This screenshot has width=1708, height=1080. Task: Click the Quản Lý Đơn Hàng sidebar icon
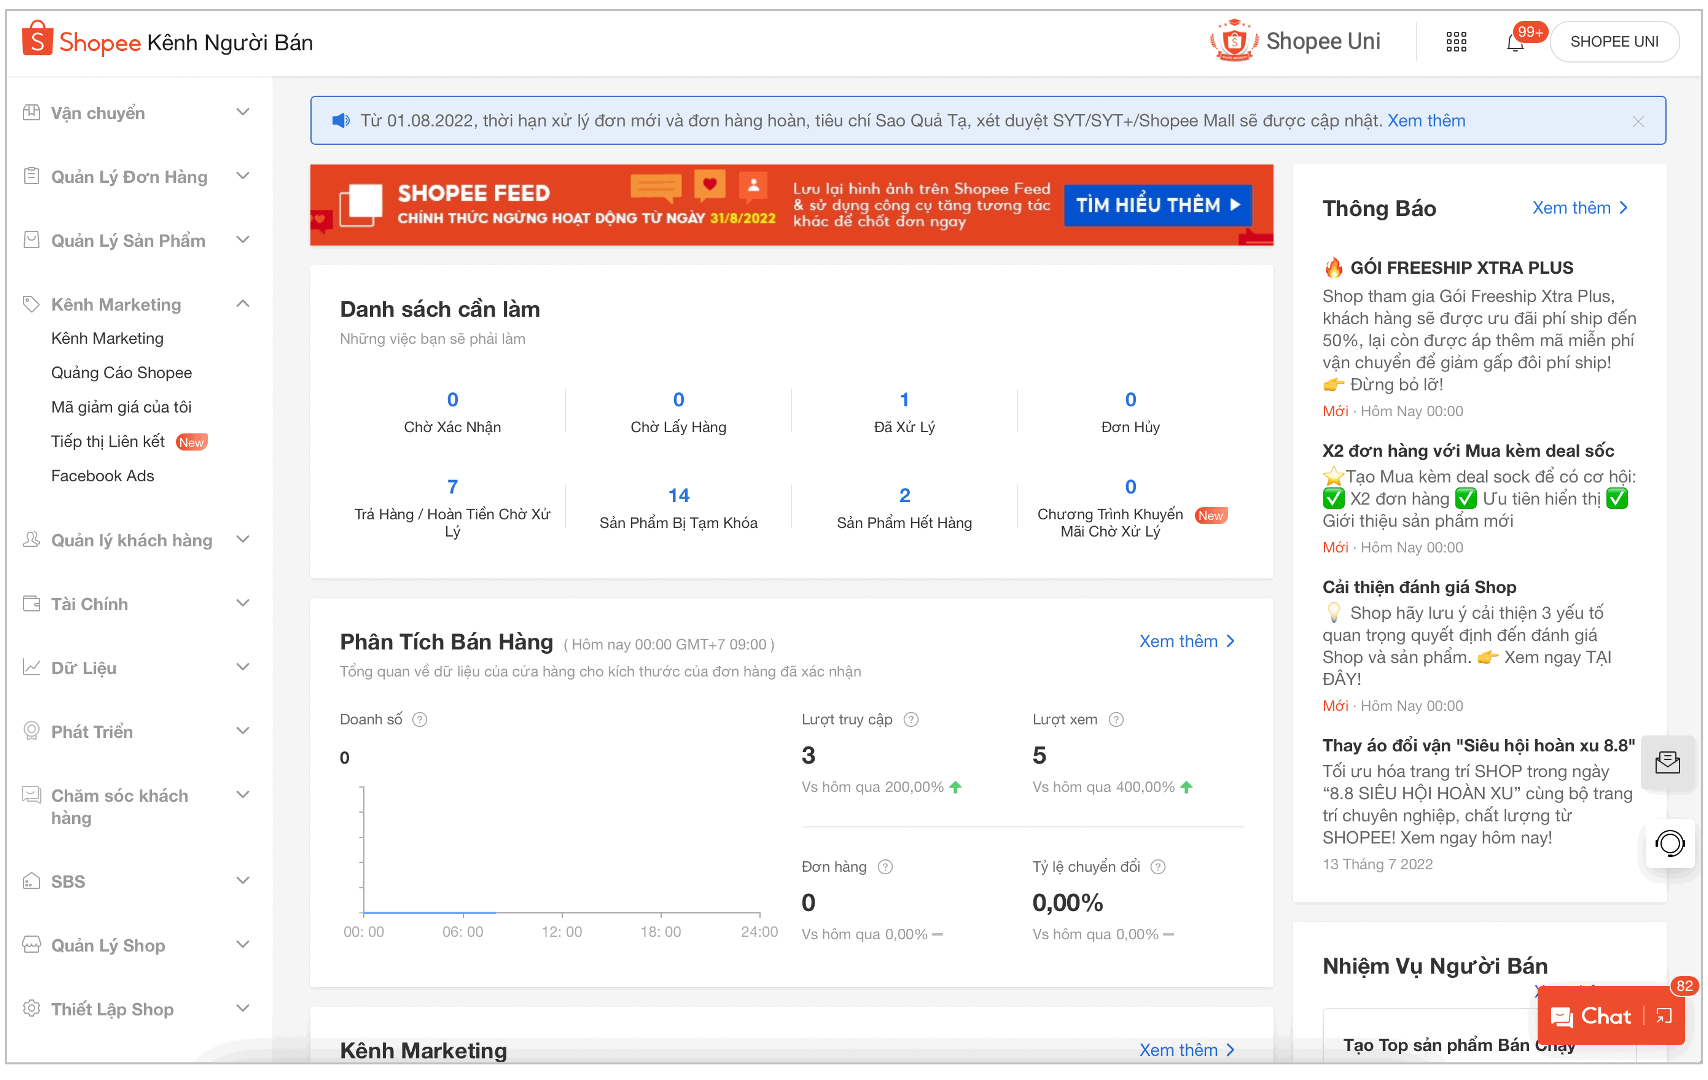pyautogui.click(x=32, y=176)
